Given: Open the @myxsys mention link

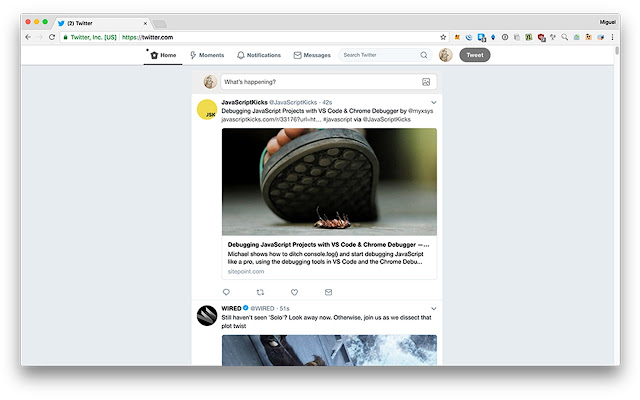Looking at the screenshot, I should pyautogui.click(x=420, y=111).
